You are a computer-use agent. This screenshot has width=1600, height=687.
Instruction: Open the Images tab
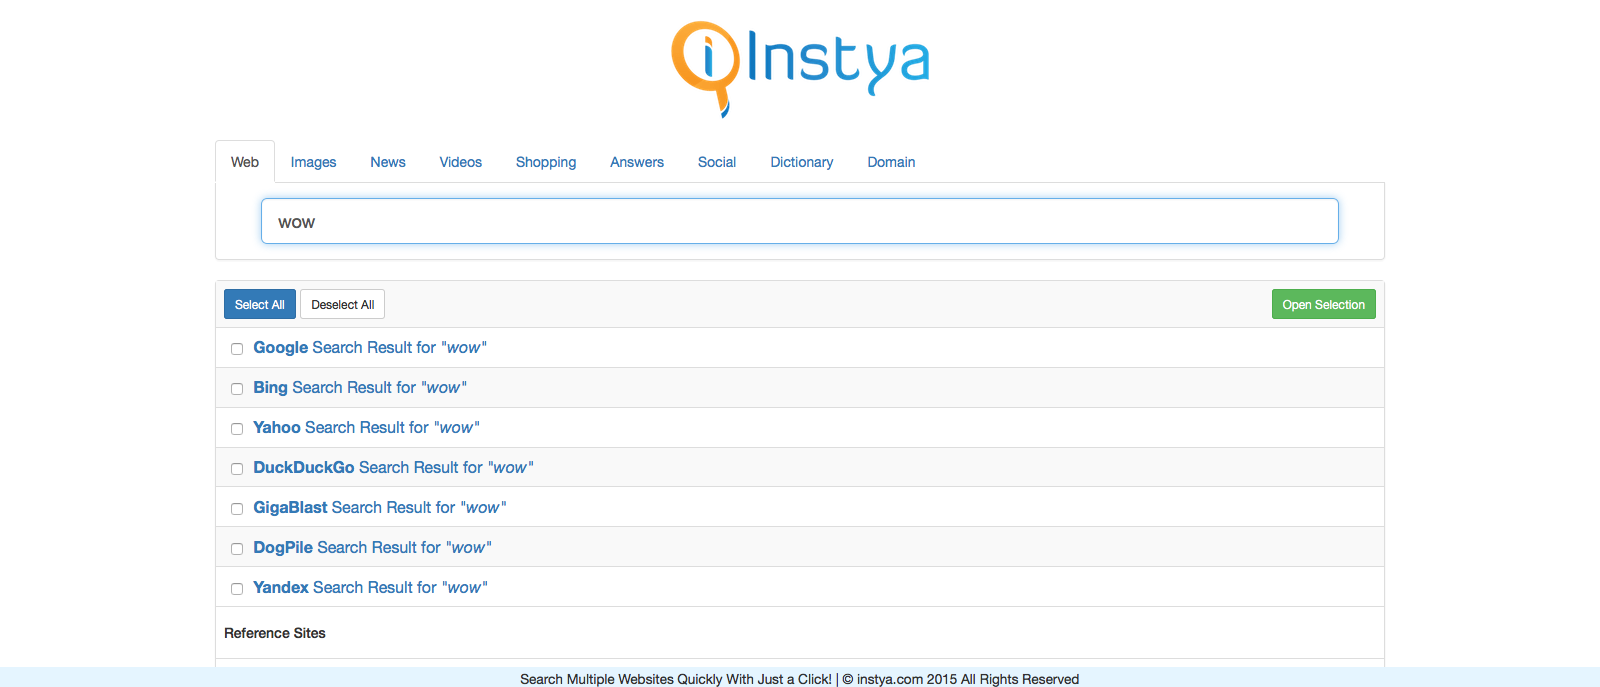coord(313,162)
